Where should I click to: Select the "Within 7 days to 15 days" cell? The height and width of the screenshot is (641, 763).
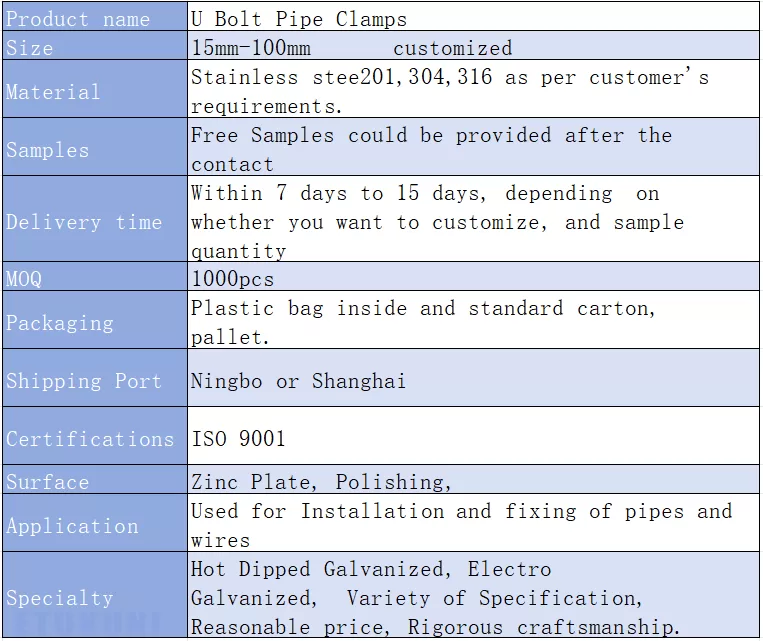[x=472, y=221]
